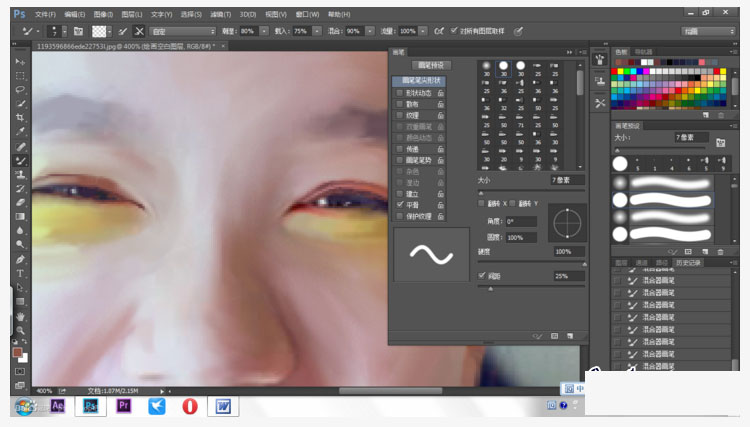Toggle Quick Mask mode icon

click(20, 371)
